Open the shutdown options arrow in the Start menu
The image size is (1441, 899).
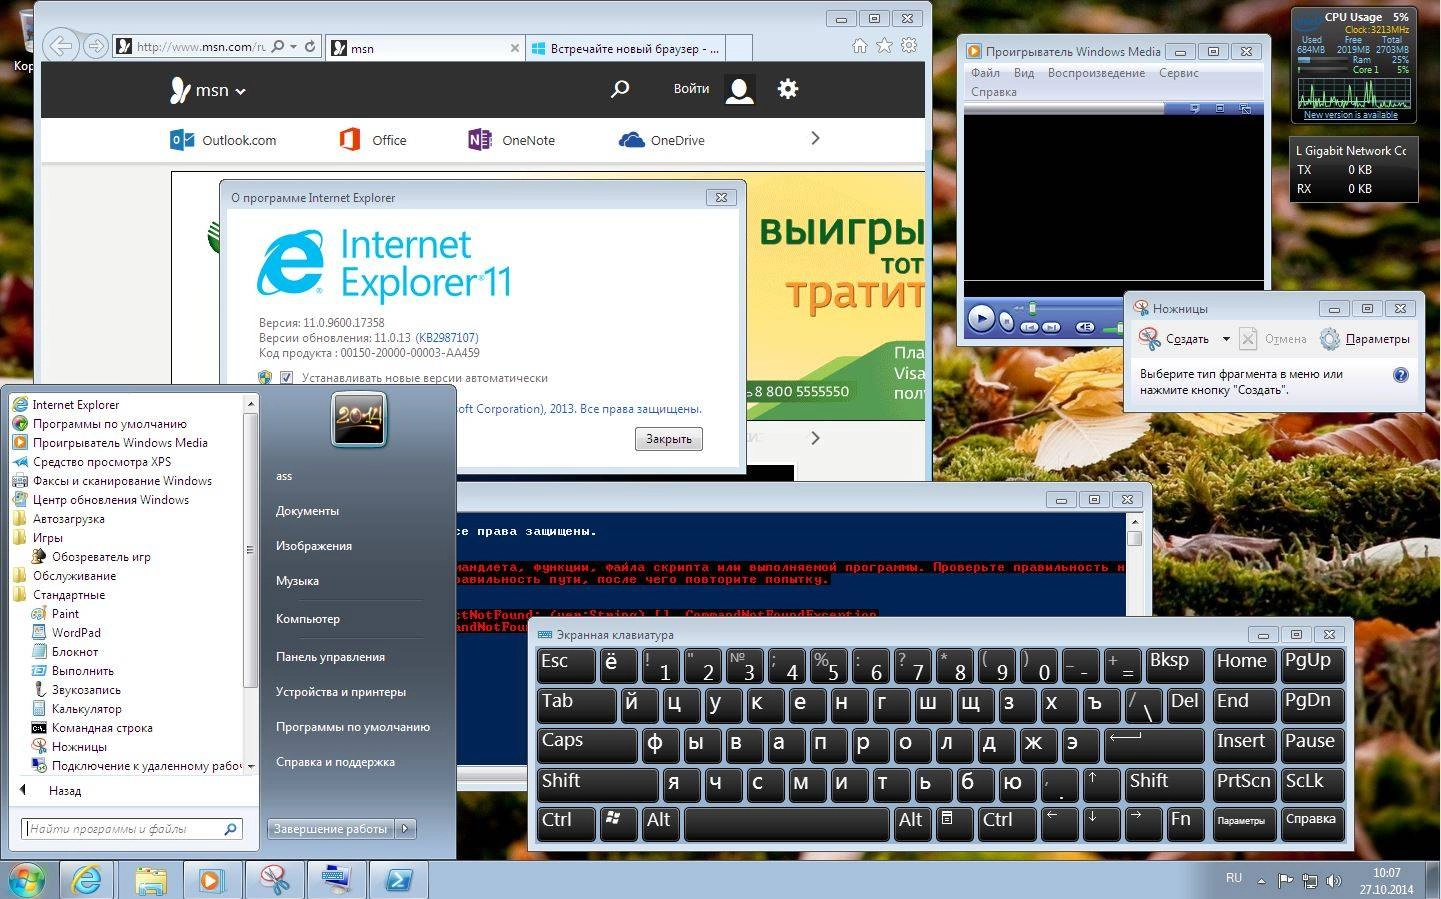[405, 828]
